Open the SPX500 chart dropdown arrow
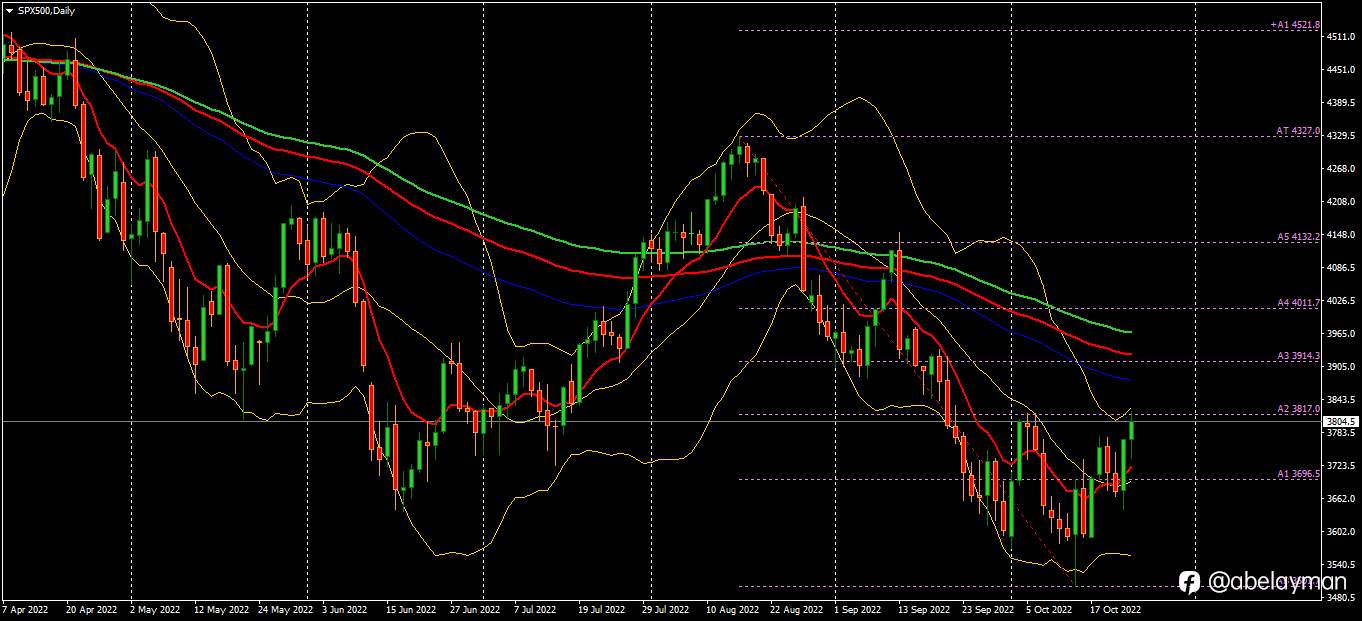This screenshot has height=621, width=1362. (x=9, y=10)
